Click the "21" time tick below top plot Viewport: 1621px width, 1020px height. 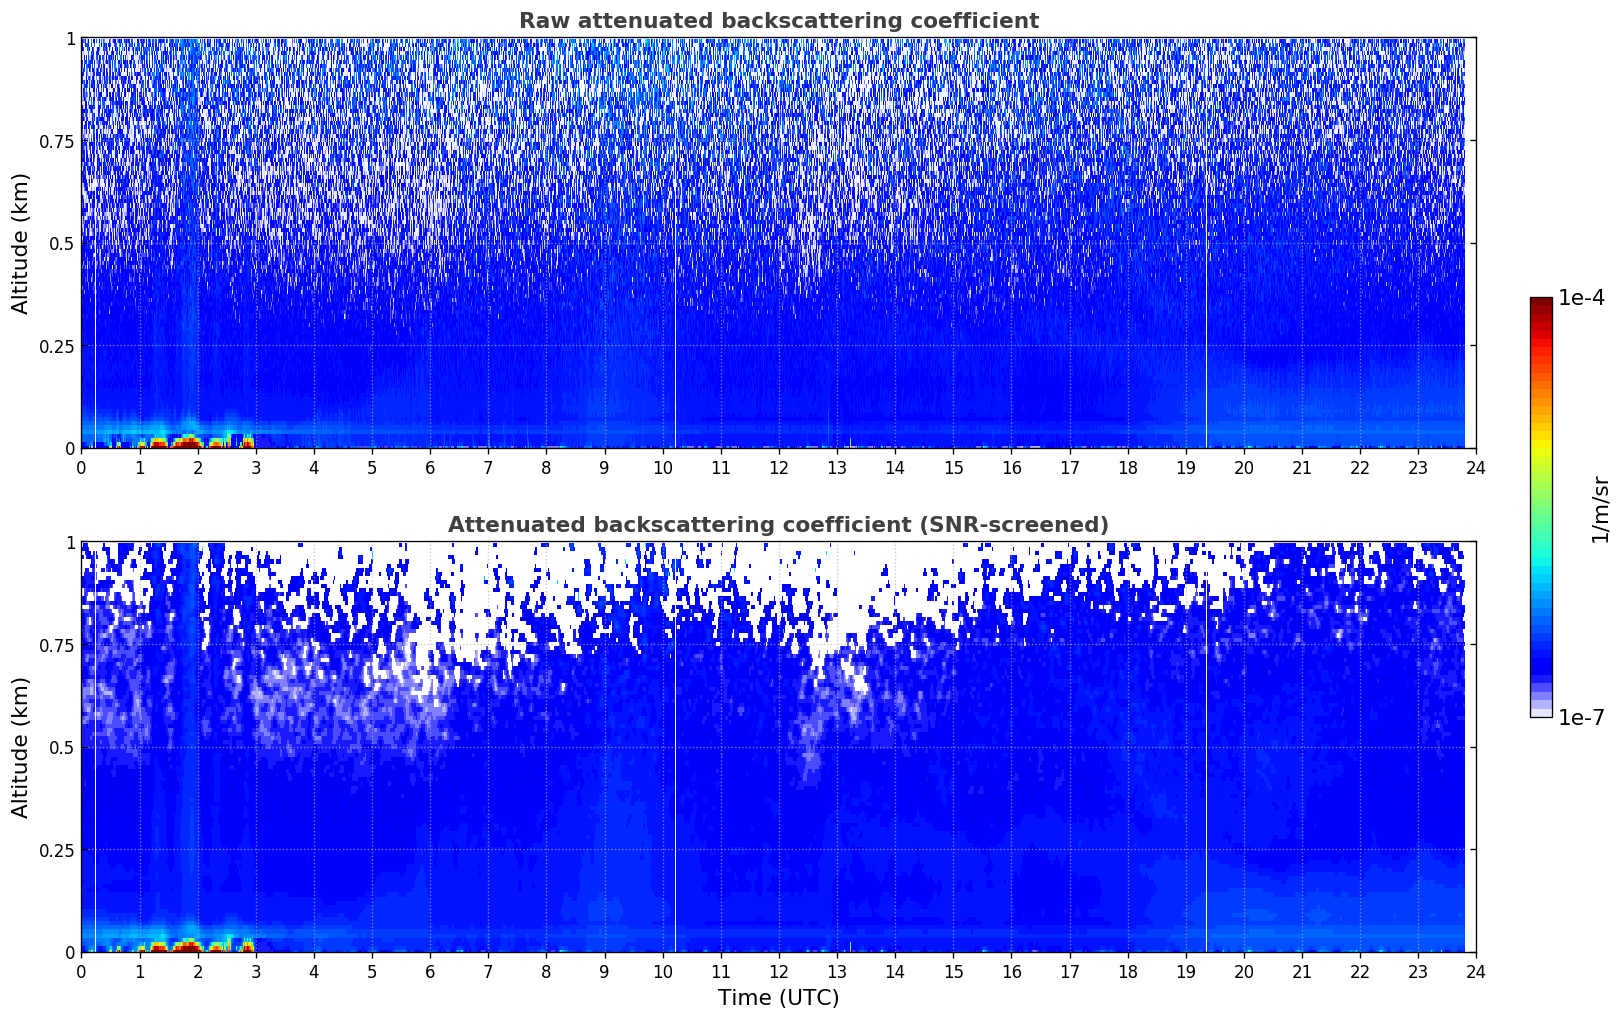coord(1302,467)
